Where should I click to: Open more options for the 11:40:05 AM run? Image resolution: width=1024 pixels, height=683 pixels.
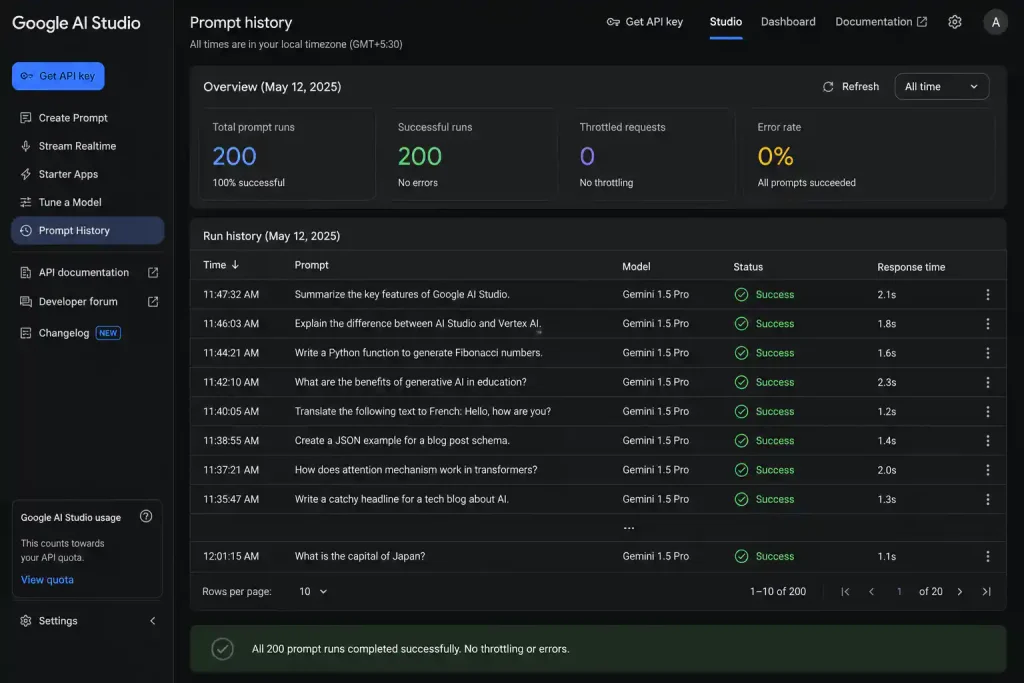987,412
